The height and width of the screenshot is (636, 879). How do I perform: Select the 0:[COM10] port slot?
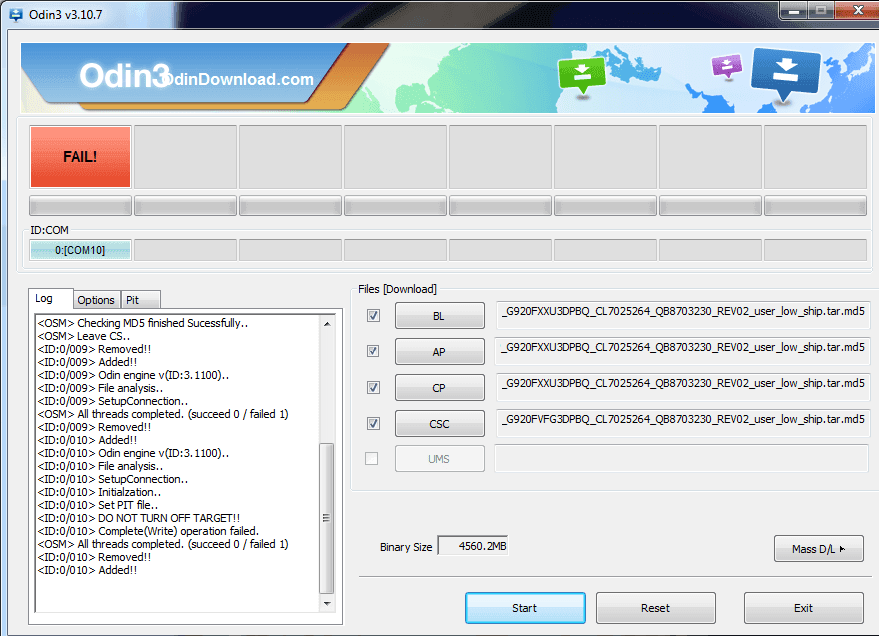[80, 250]
